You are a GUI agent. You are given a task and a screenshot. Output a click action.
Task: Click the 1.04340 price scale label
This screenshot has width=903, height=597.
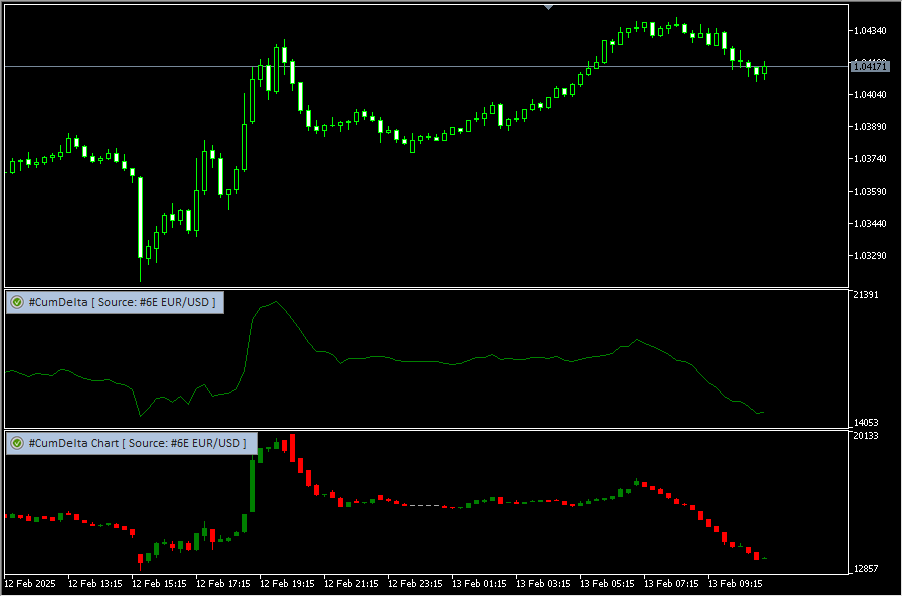pyautogui.click(x=869, y=31)
